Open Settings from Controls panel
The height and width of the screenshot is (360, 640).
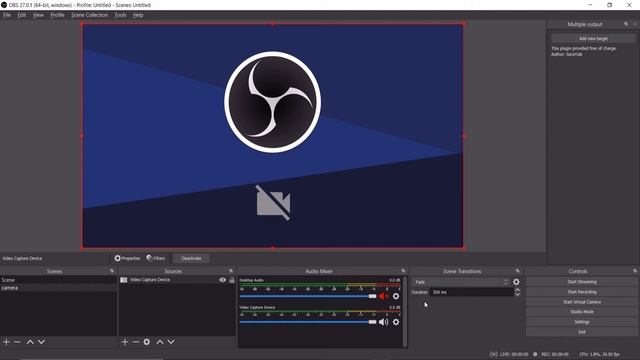point(582,322)
